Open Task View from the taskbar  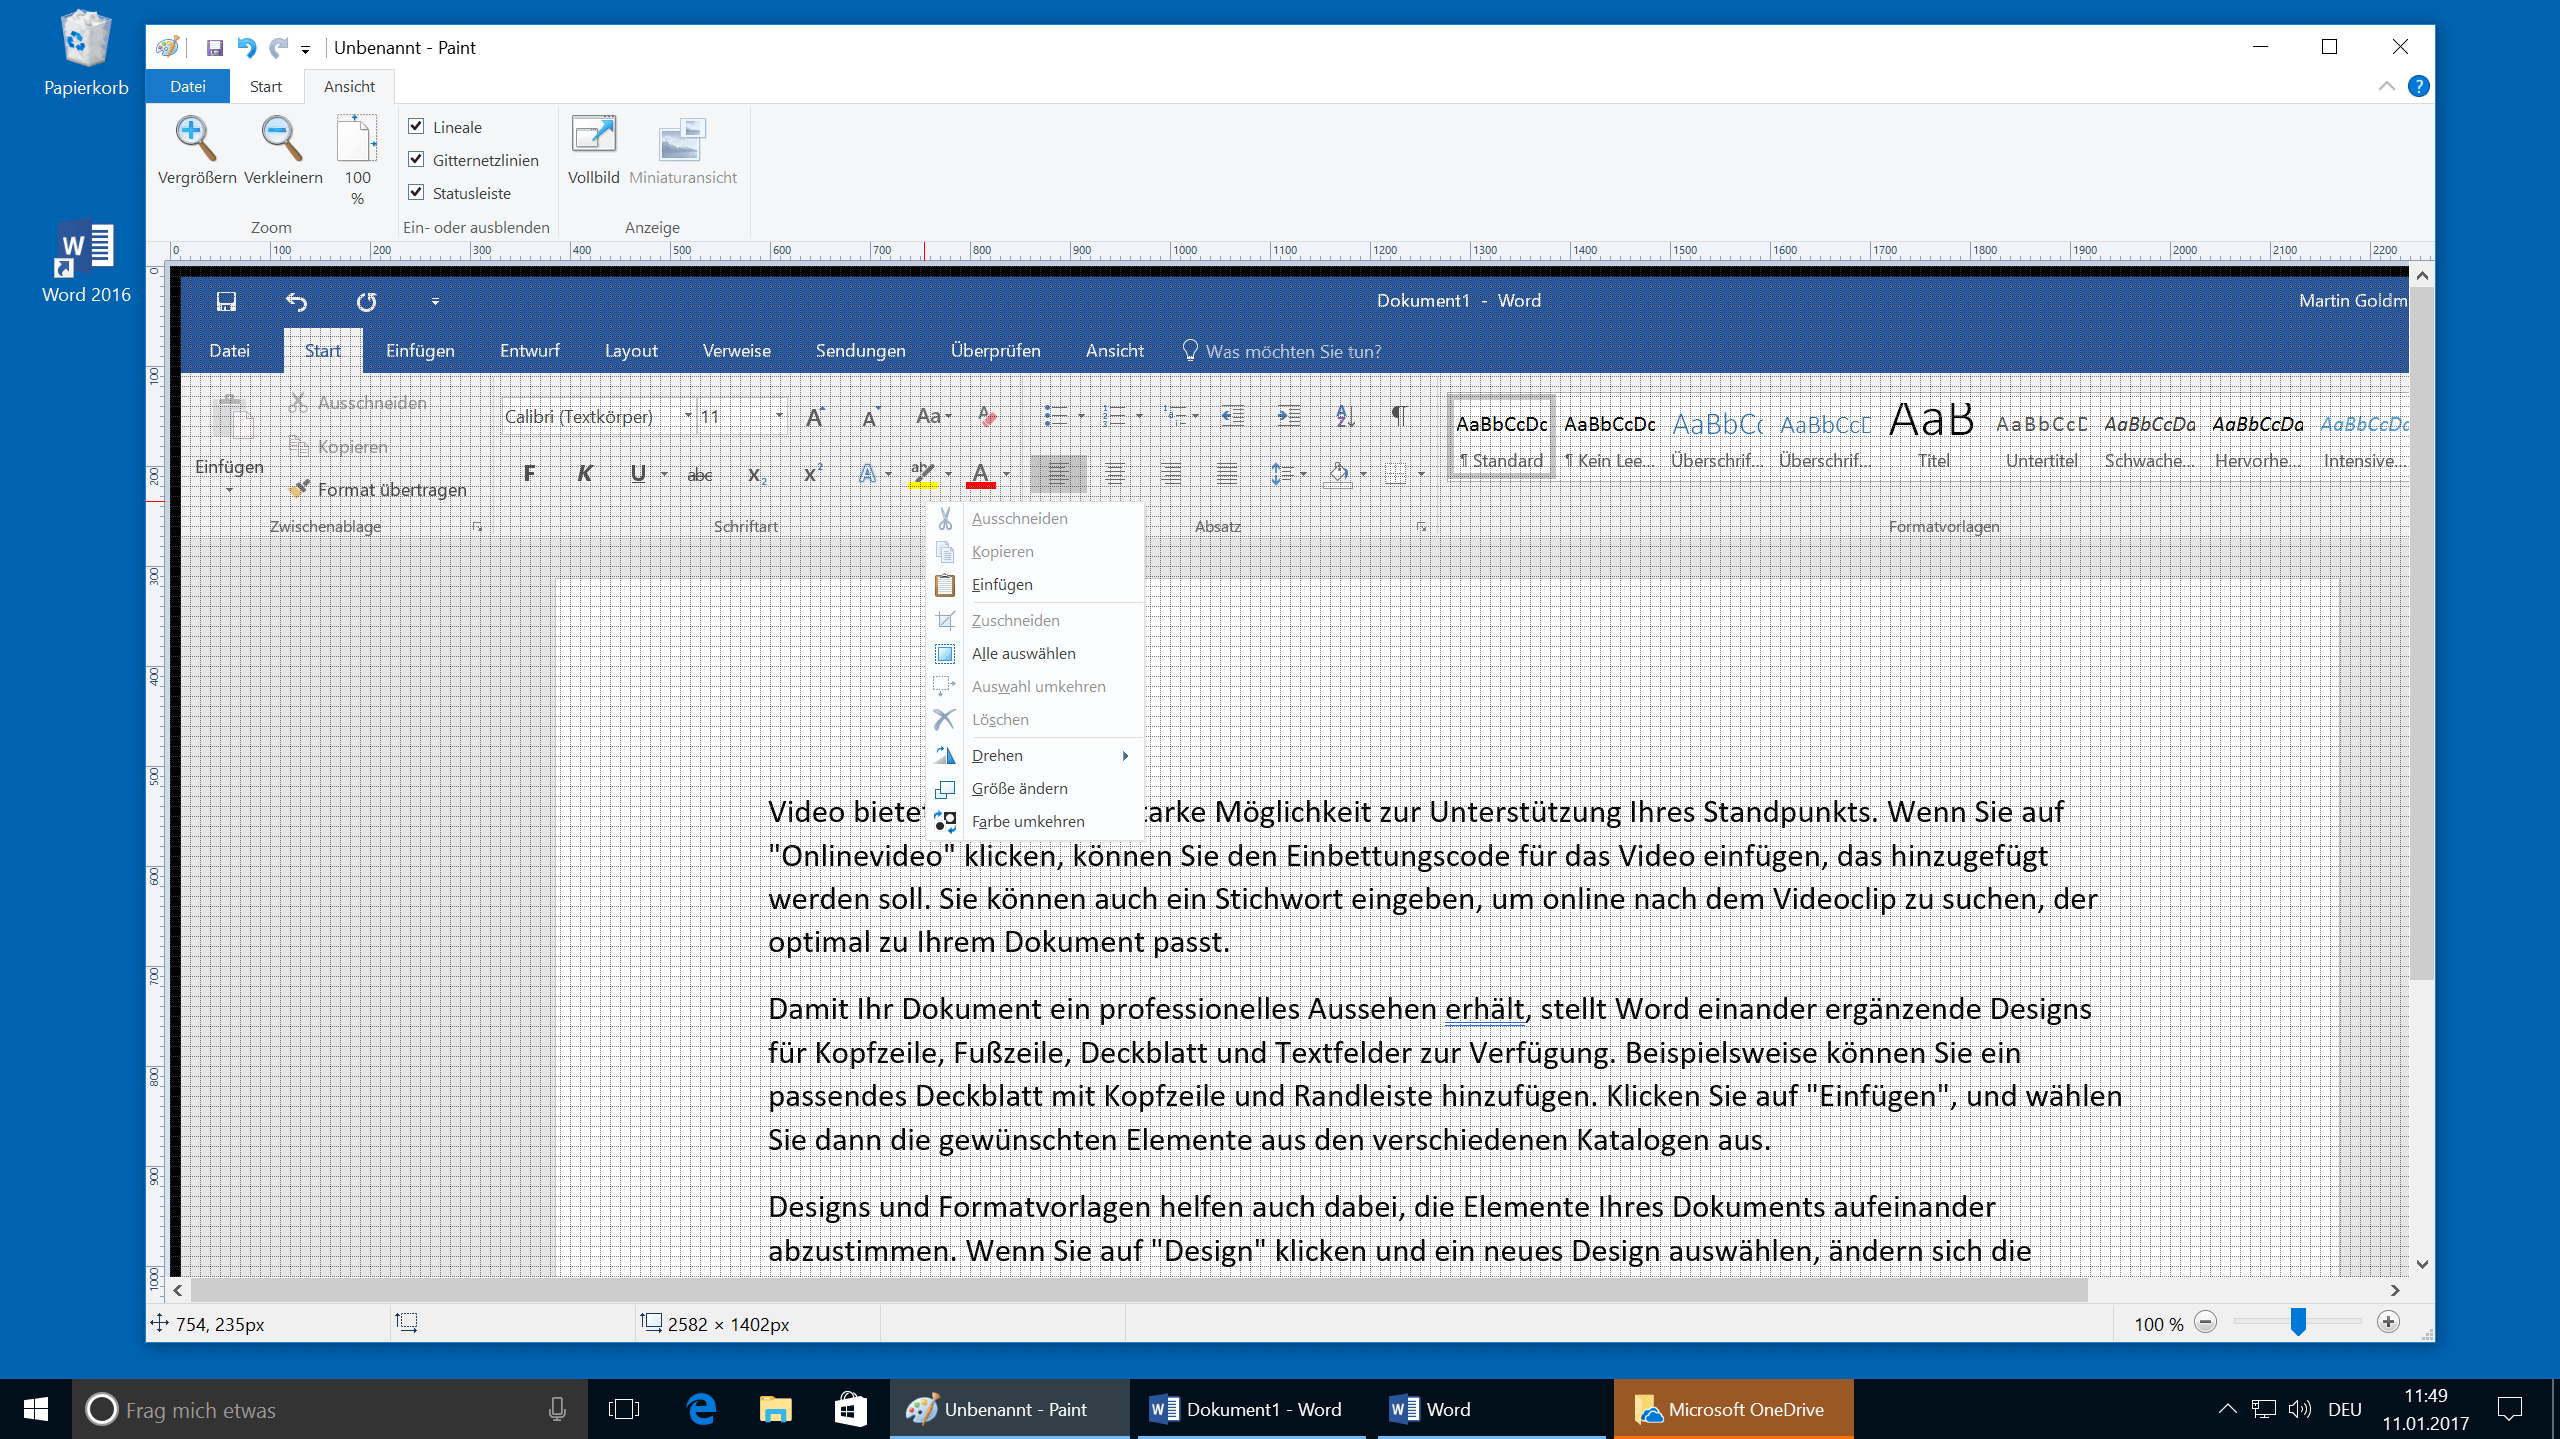point(624,1410)
